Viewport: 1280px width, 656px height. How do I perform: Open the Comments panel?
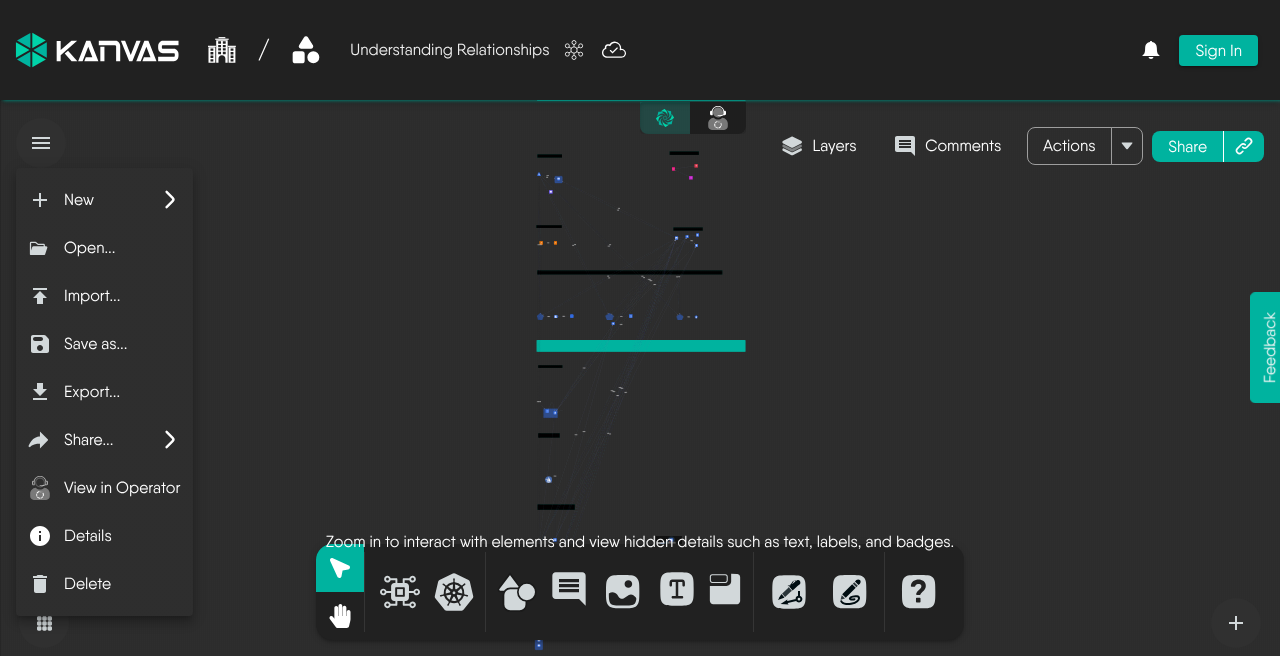pyautogui.click(x=948, y=146)
